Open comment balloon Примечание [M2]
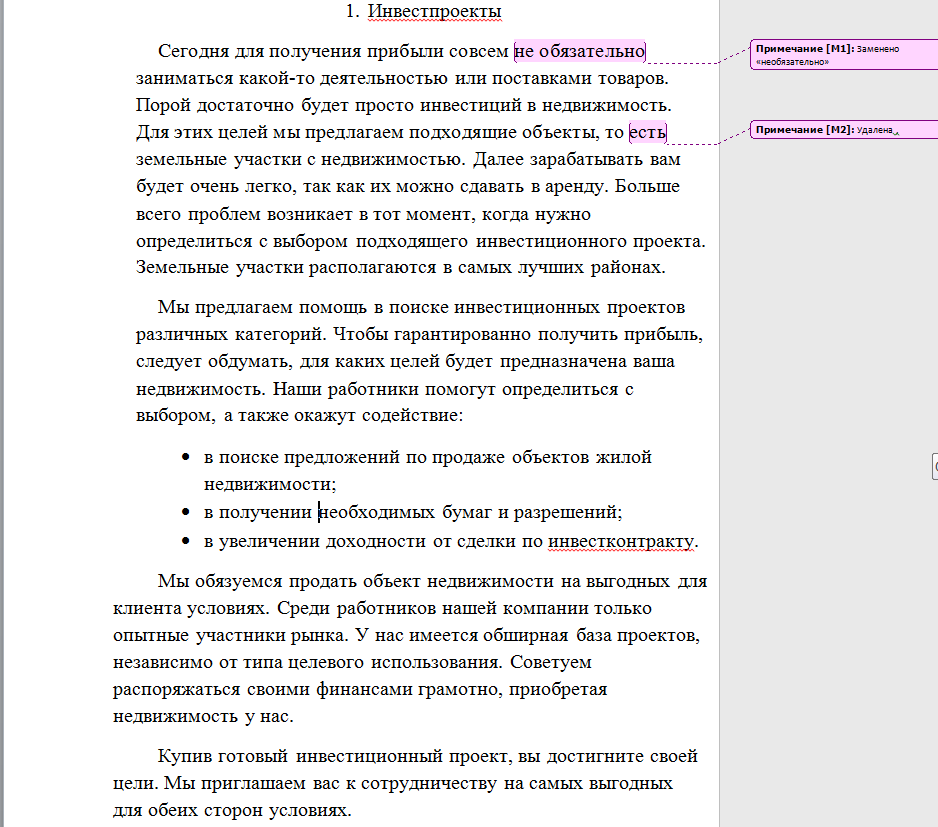This screenshot has width=938, height=827. tap(843, 130)
